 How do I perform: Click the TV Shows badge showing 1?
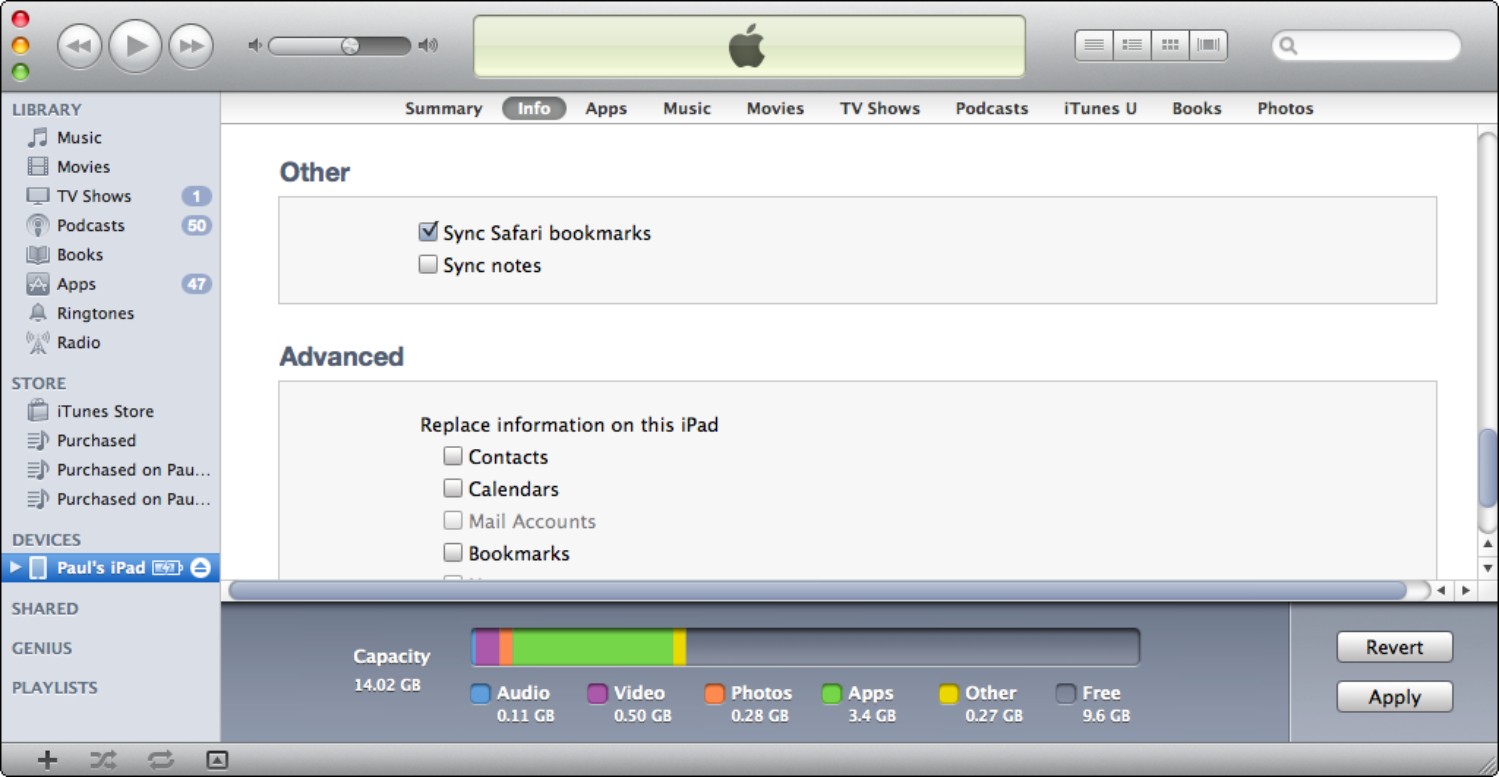[196, 196]
